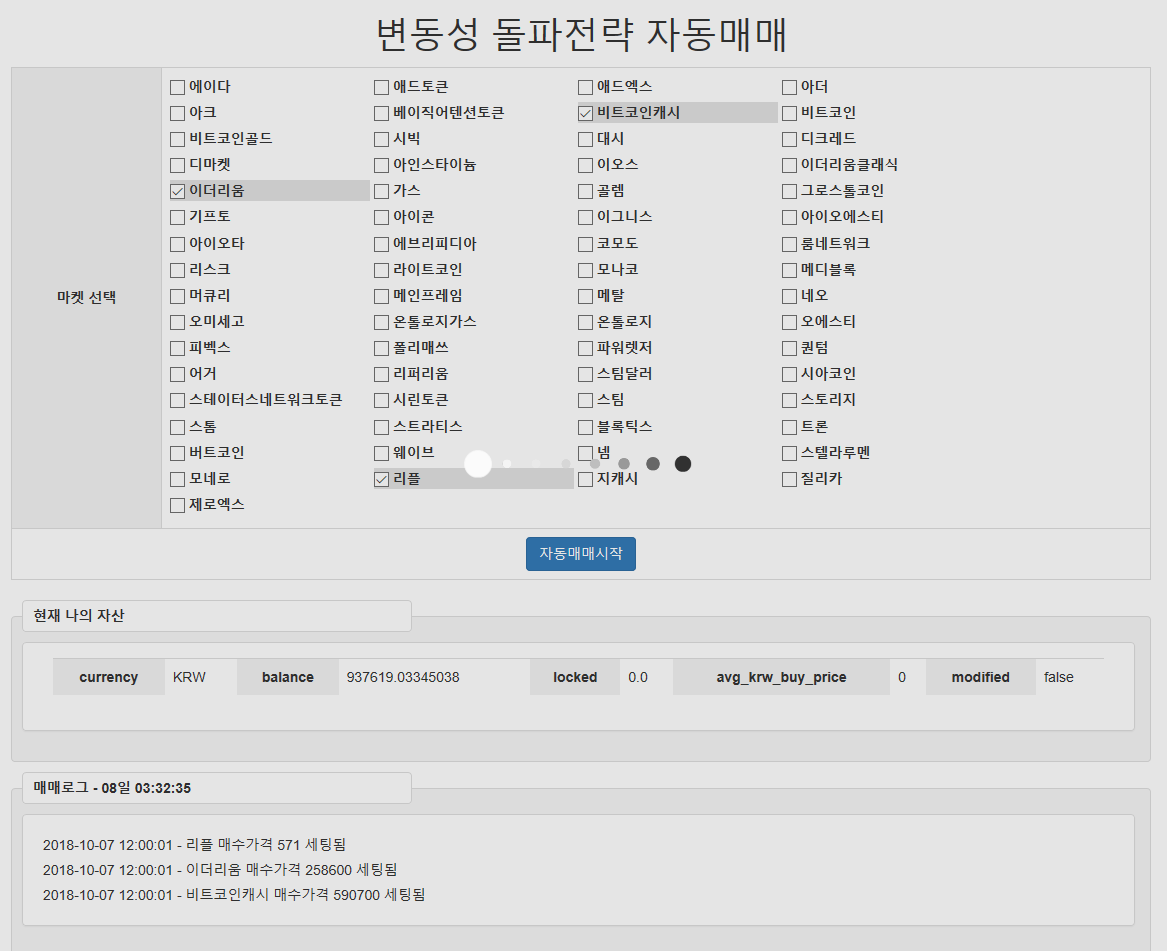The image size is (1167, 951).
Task: Click the 937619.03345038 balance value
Action: [x=403, y=677]
